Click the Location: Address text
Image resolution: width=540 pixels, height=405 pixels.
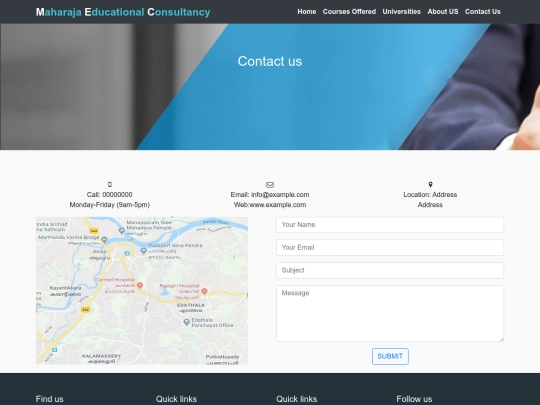click(x=430, y=195)
